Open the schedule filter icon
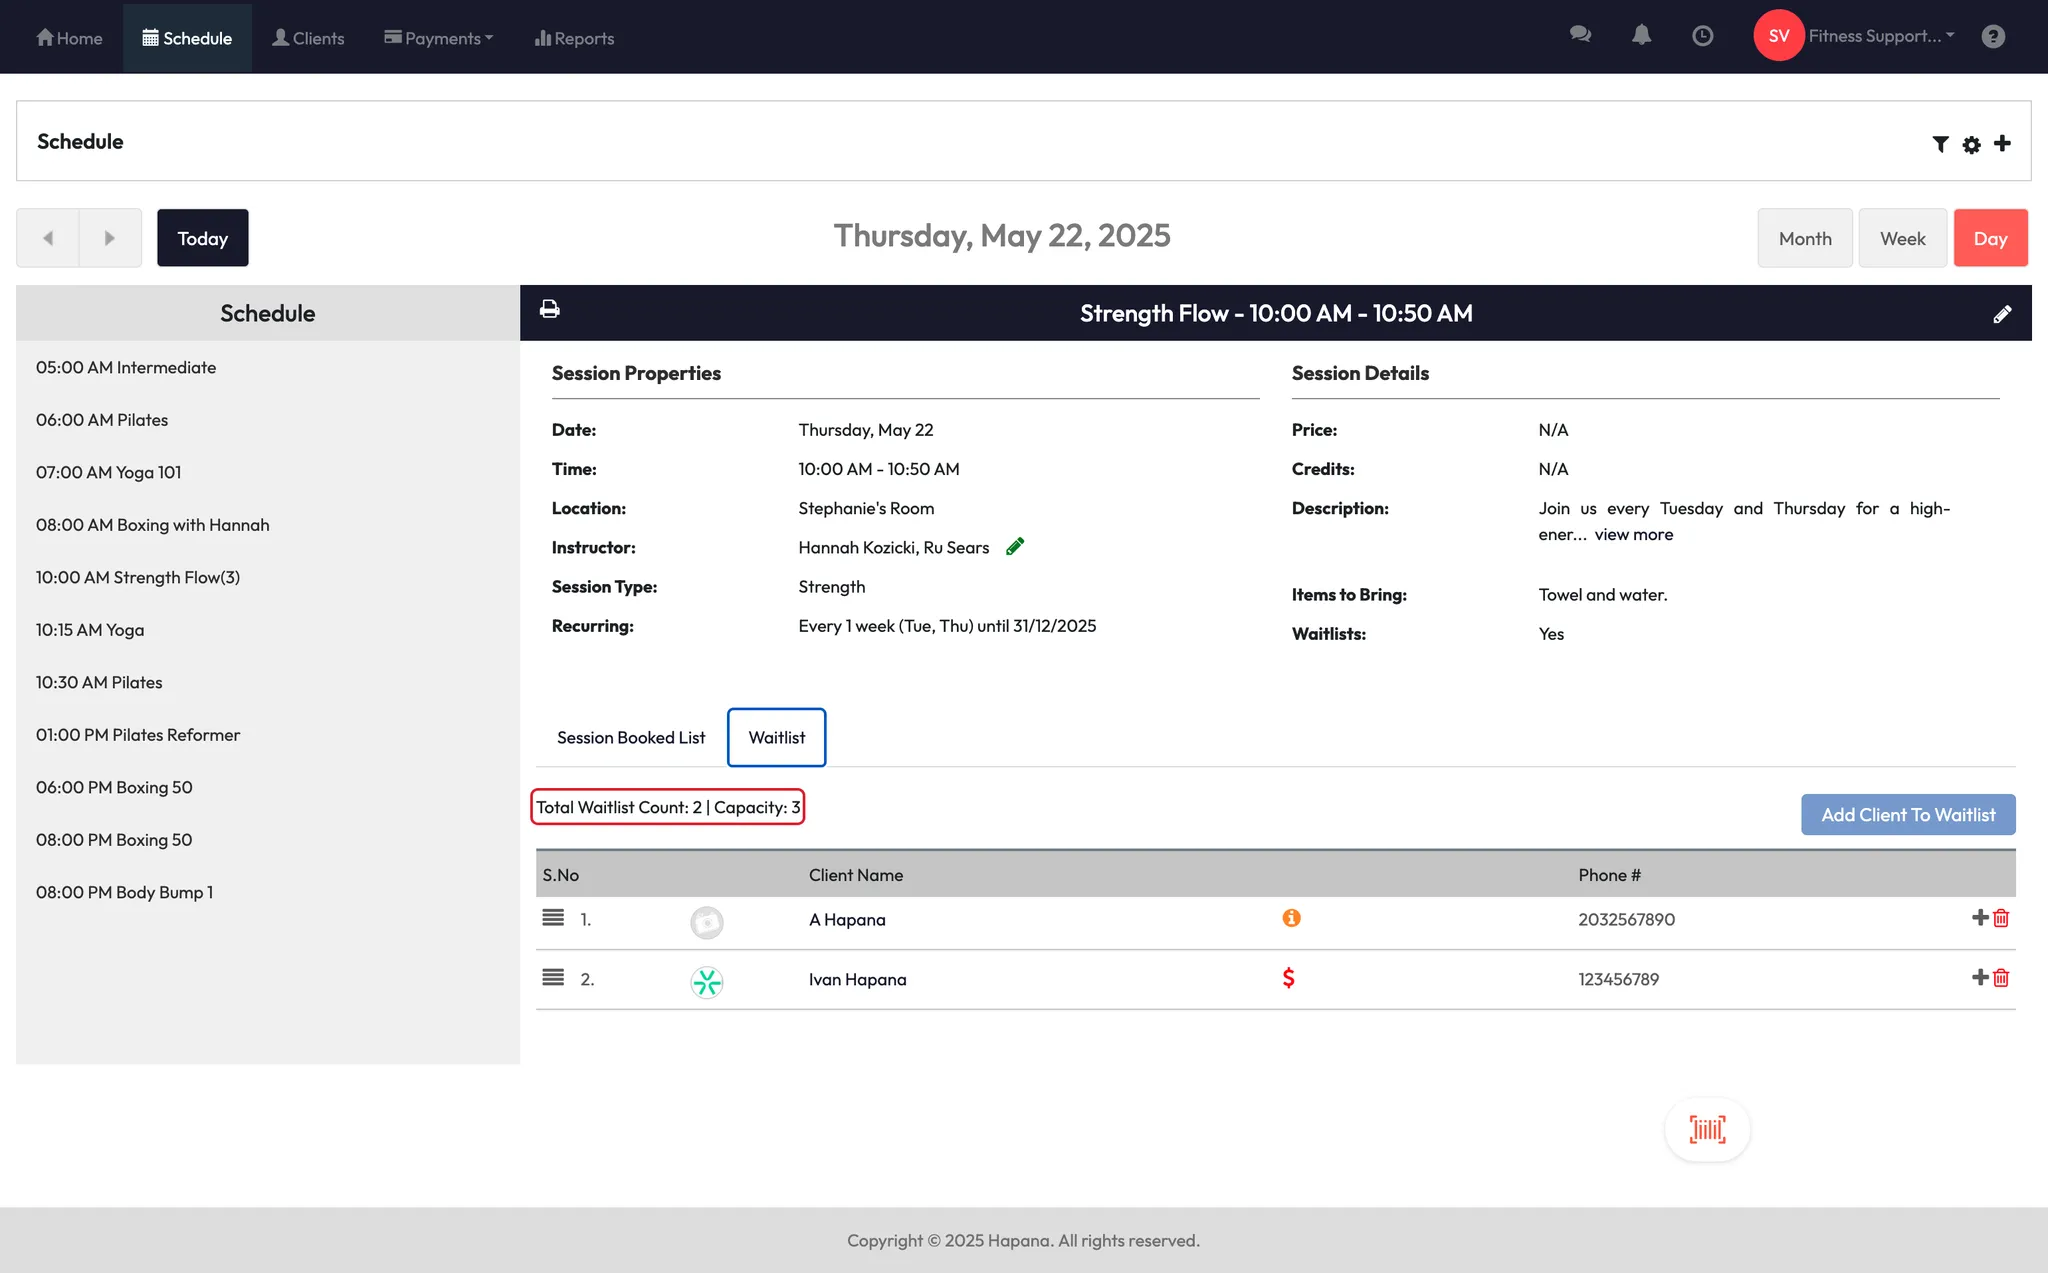 1940,144
